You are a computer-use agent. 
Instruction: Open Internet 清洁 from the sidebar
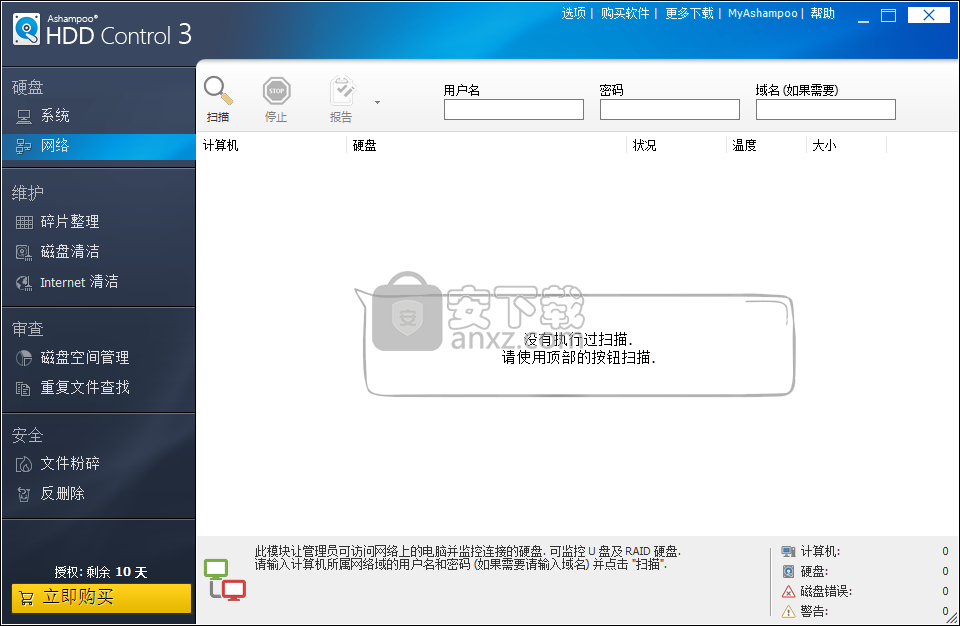(99, 282)
